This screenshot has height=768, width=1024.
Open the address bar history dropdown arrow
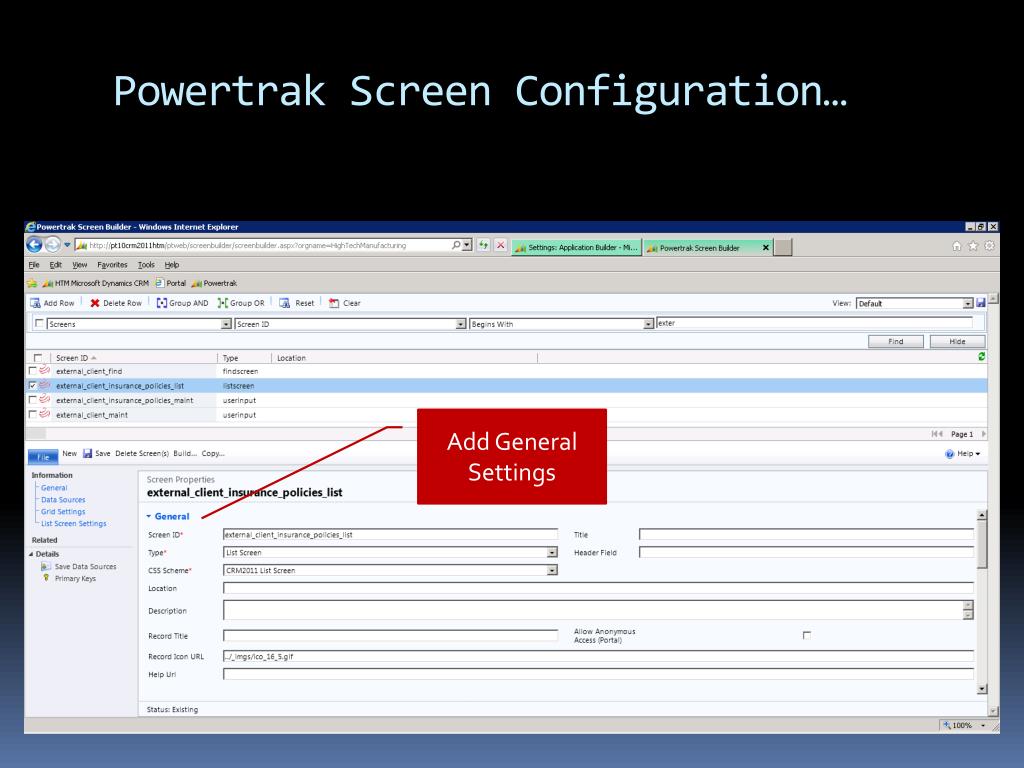(467, 245)
